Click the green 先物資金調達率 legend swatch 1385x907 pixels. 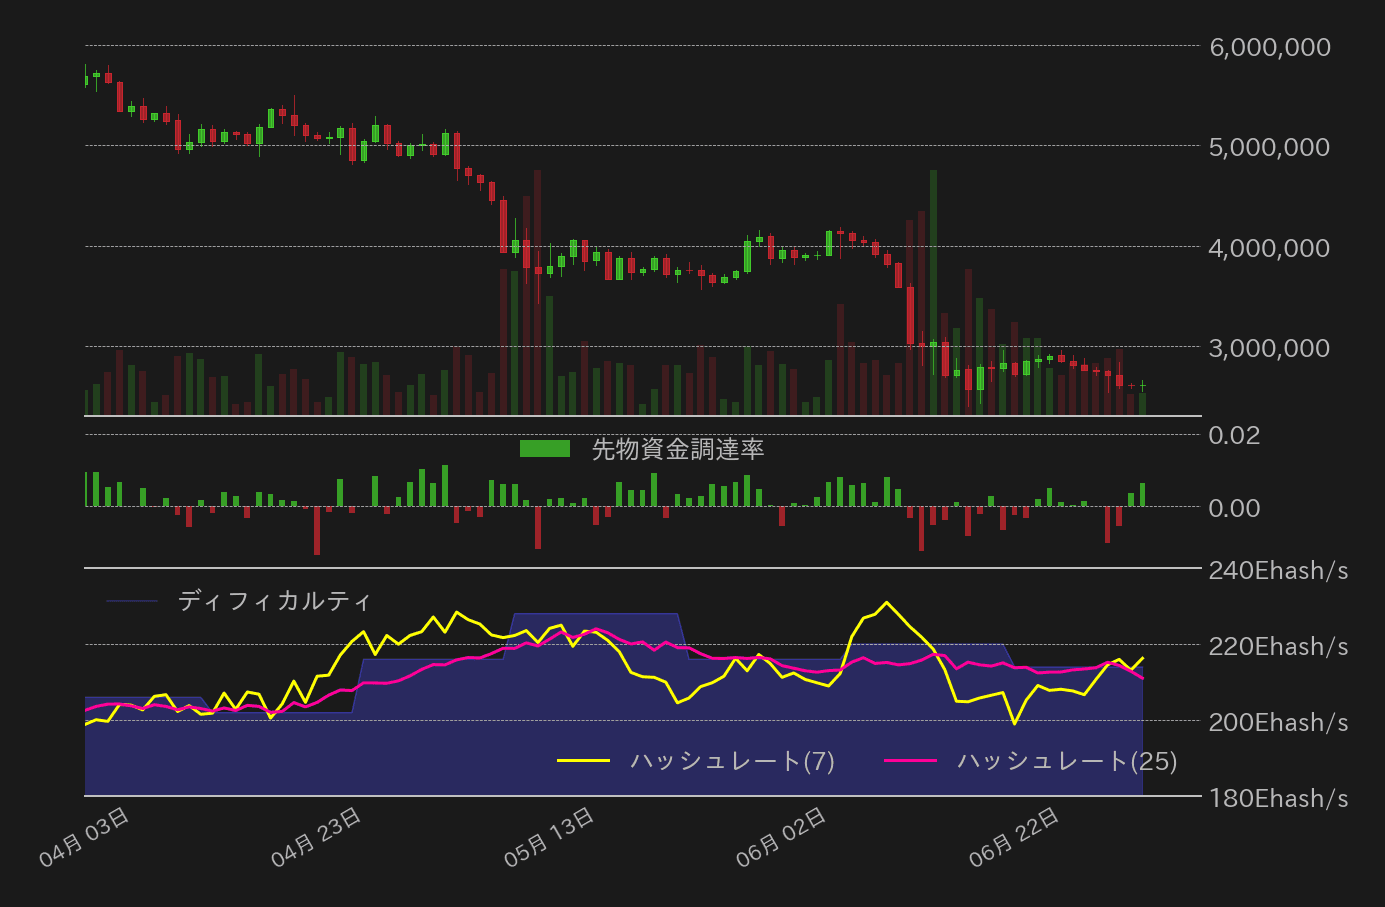544,449
